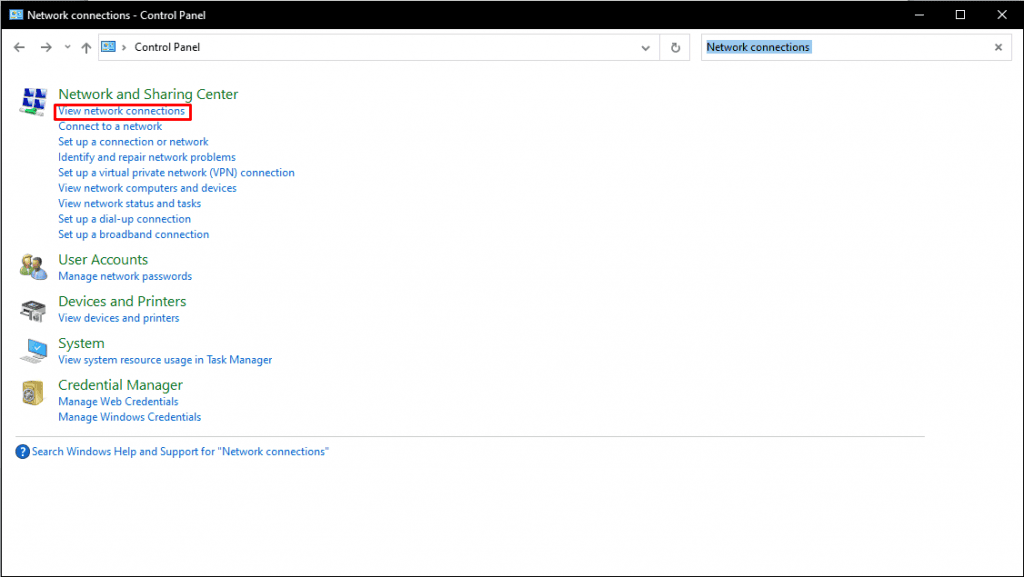Go up one level with up arrow

point(86,47)
